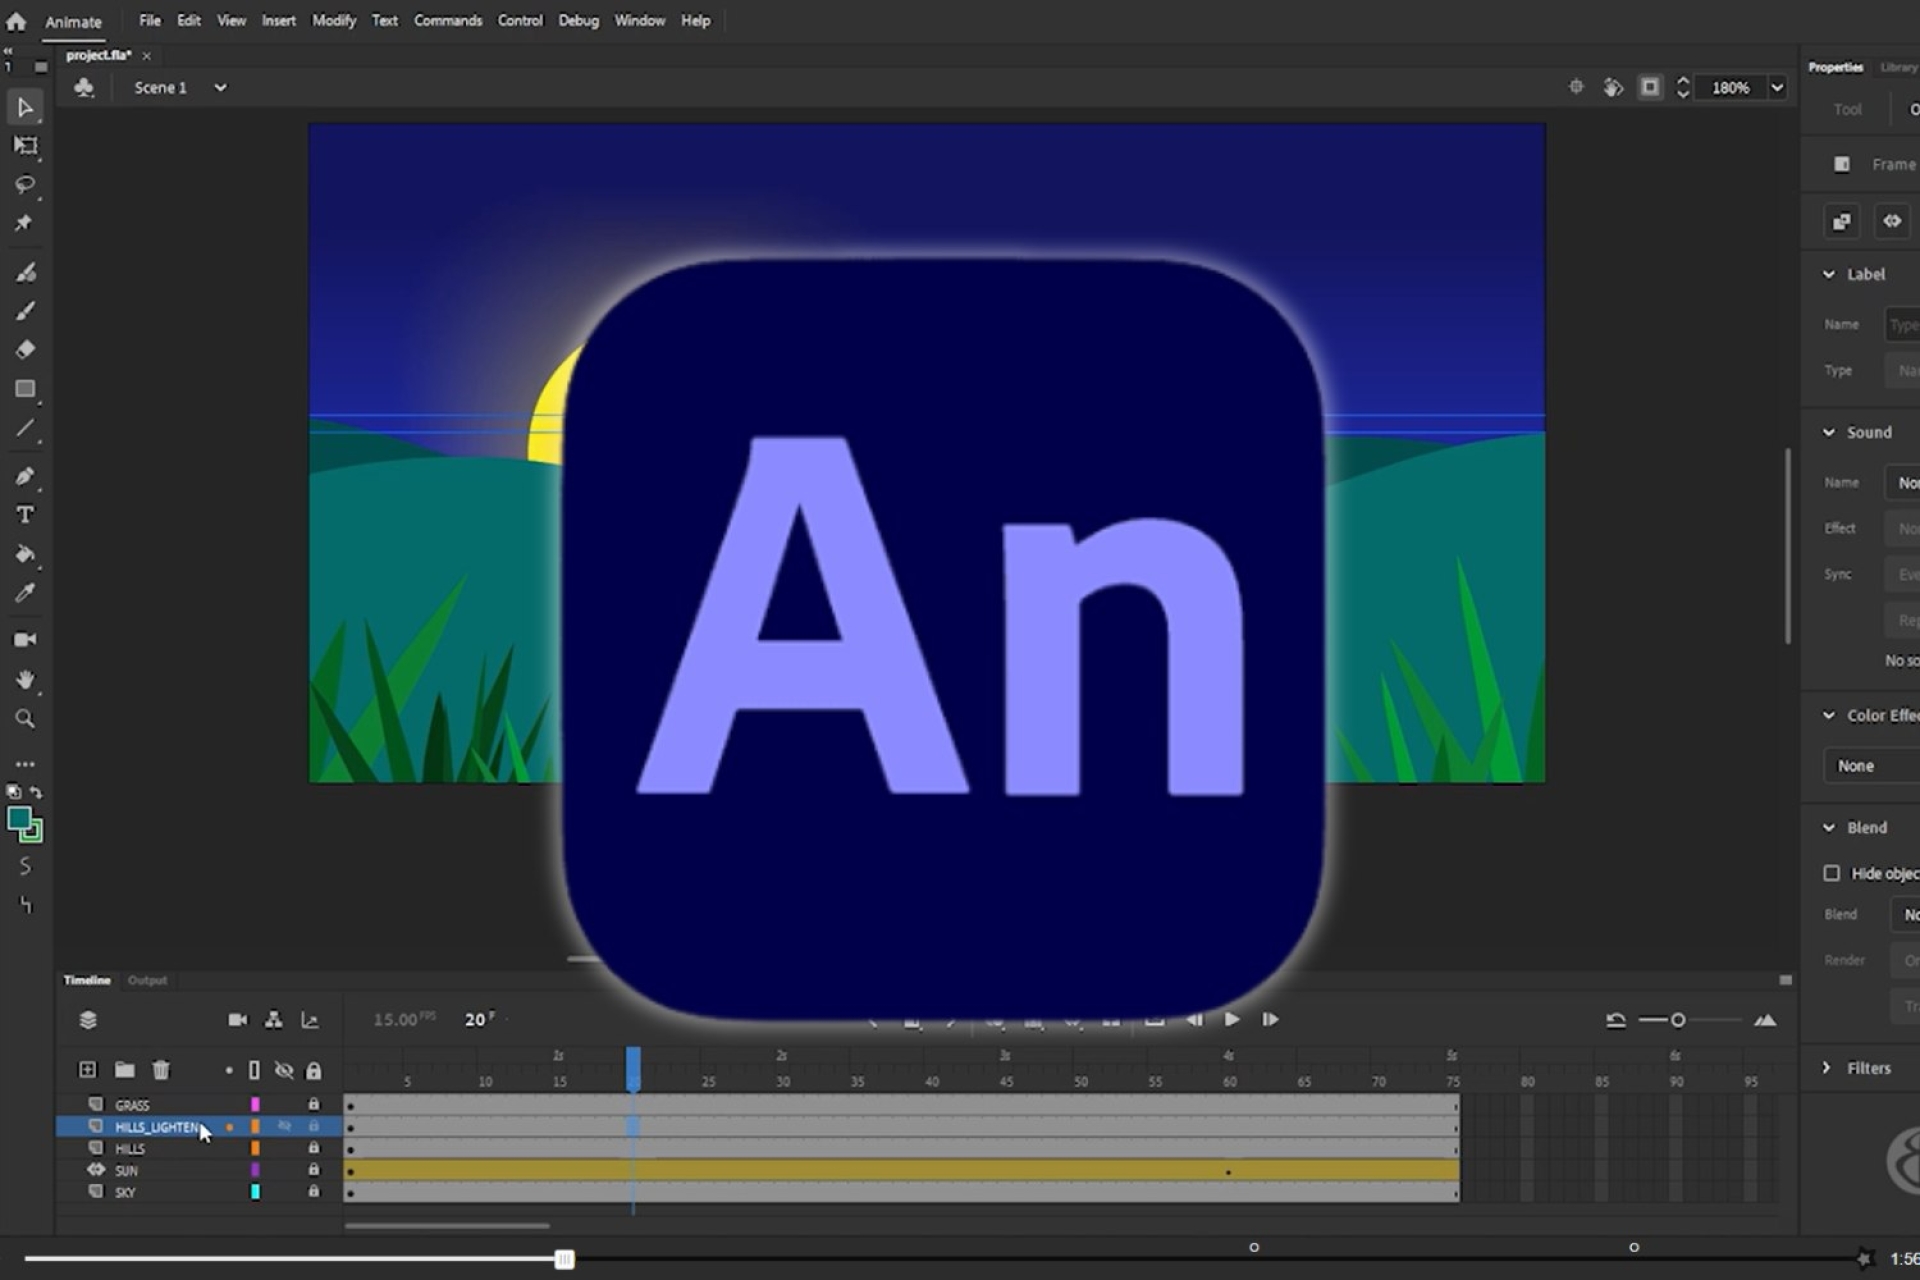Click the blue playhead at frame 20
The width and height of the screenshot is (1920, 1280).
(633, 1068)
